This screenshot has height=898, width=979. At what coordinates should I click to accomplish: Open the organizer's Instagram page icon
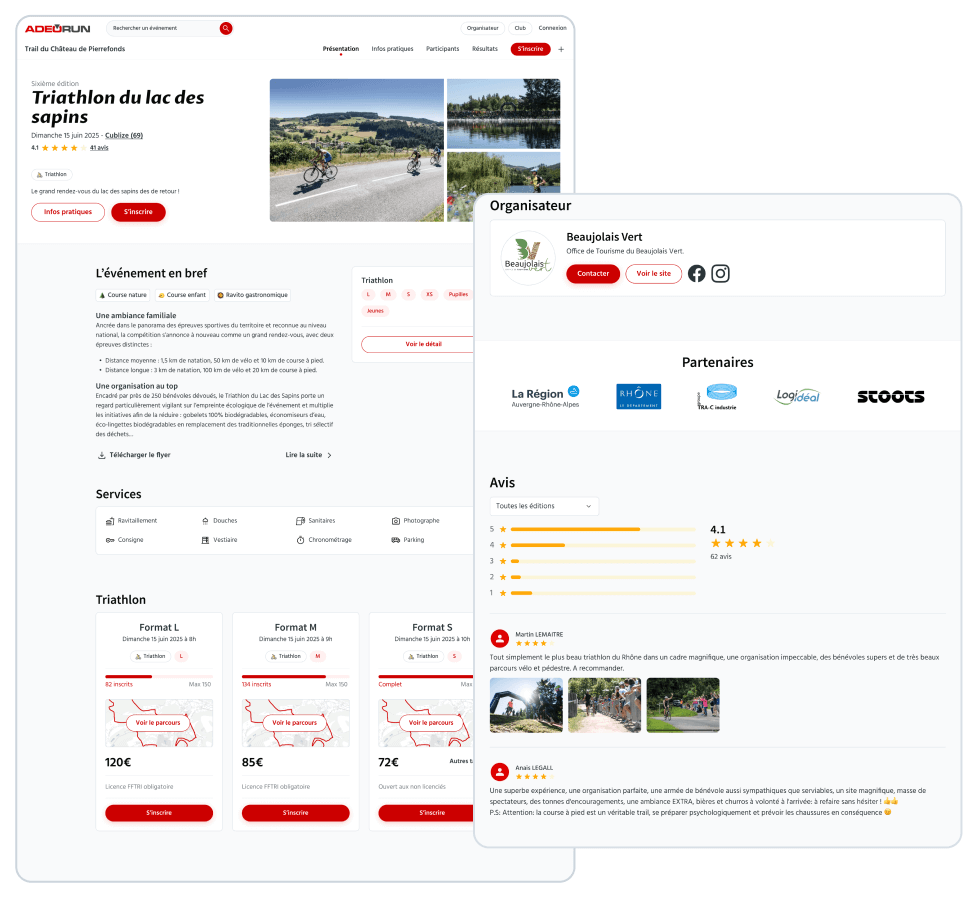[720, 274]
